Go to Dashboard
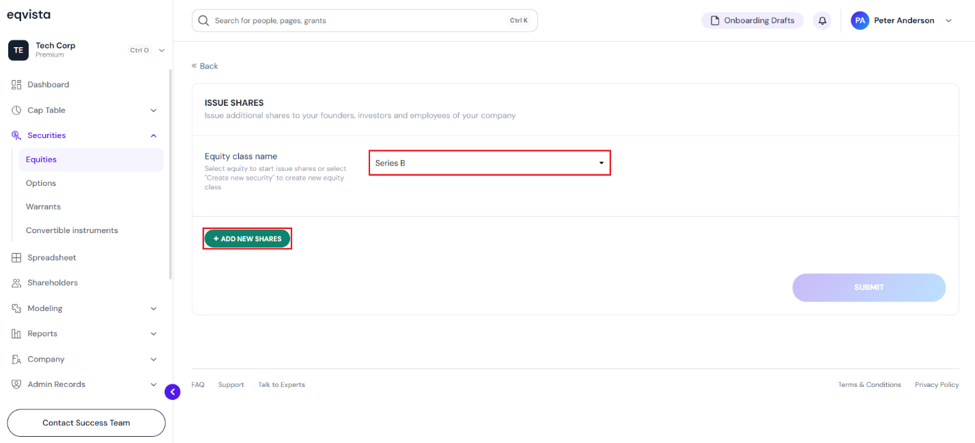Screen dimensions: 975x443 pyautogui.click(x=48, y=85)
